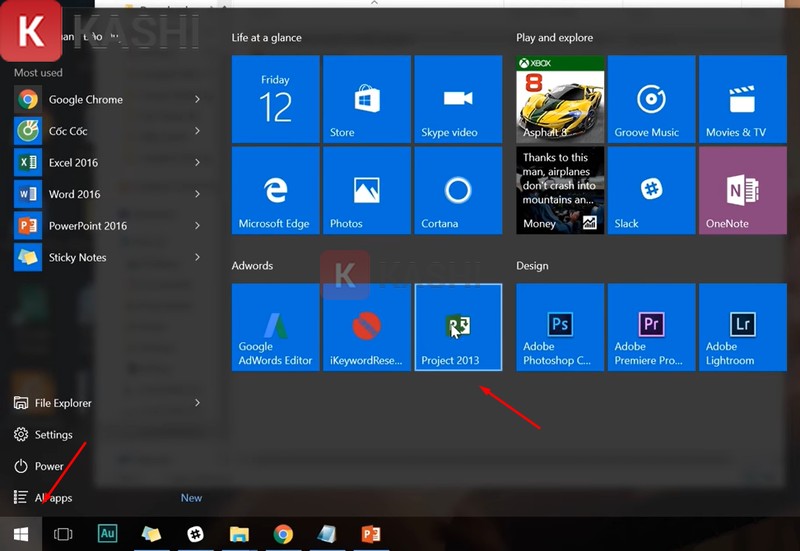Expand File Explorer jump list arrow
This screenshot has width=800, height=551.
coord(197,403)
